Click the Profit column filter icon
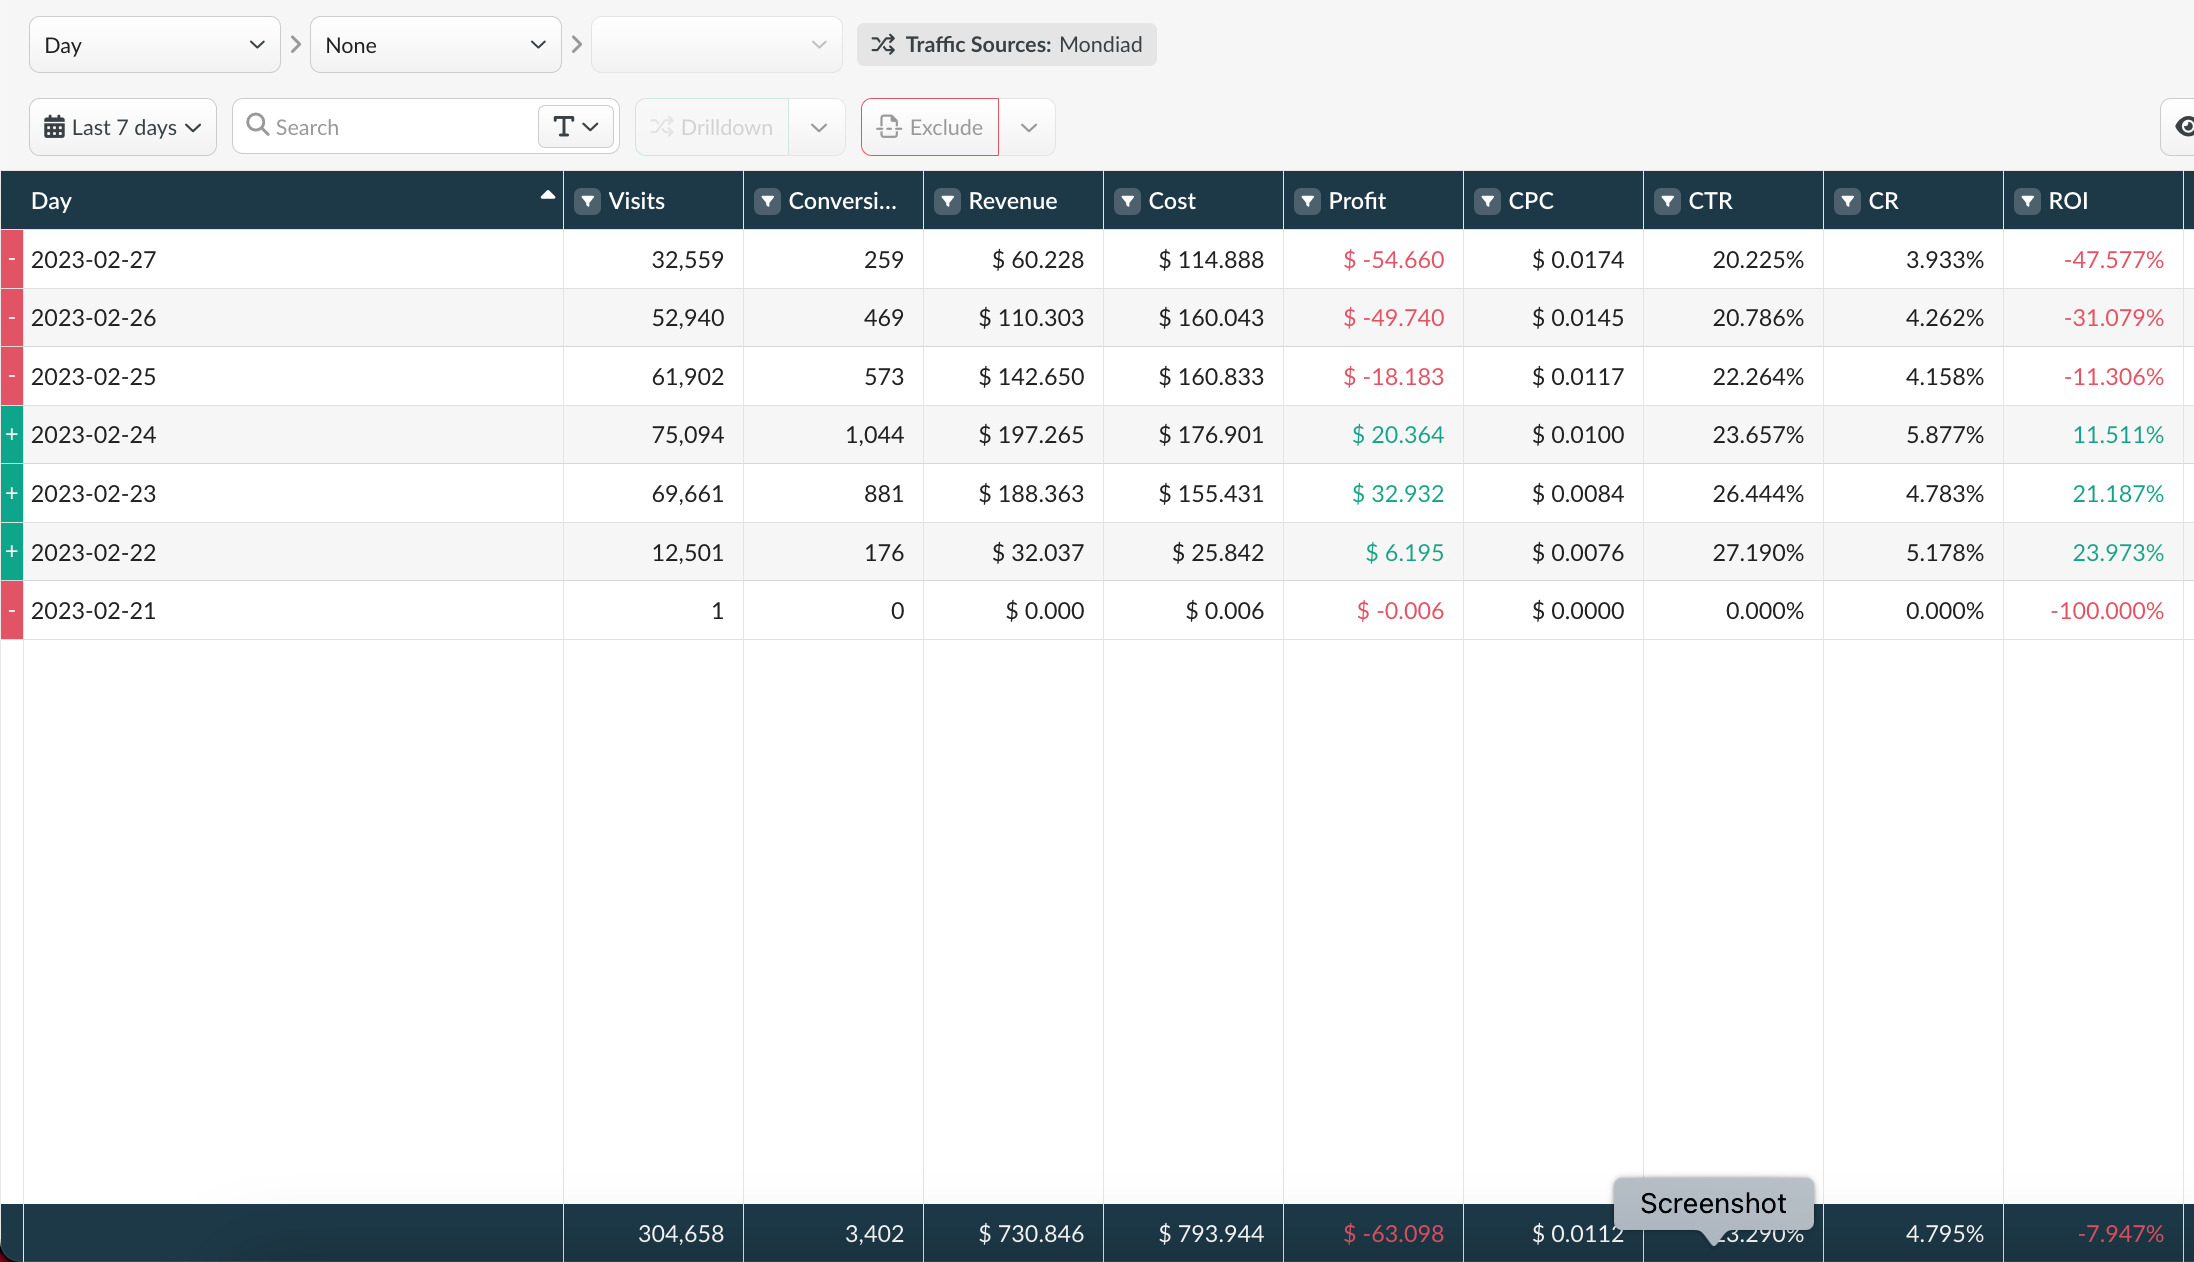The width and height of the screenshot is (2194, 1262). [1308, 201]
